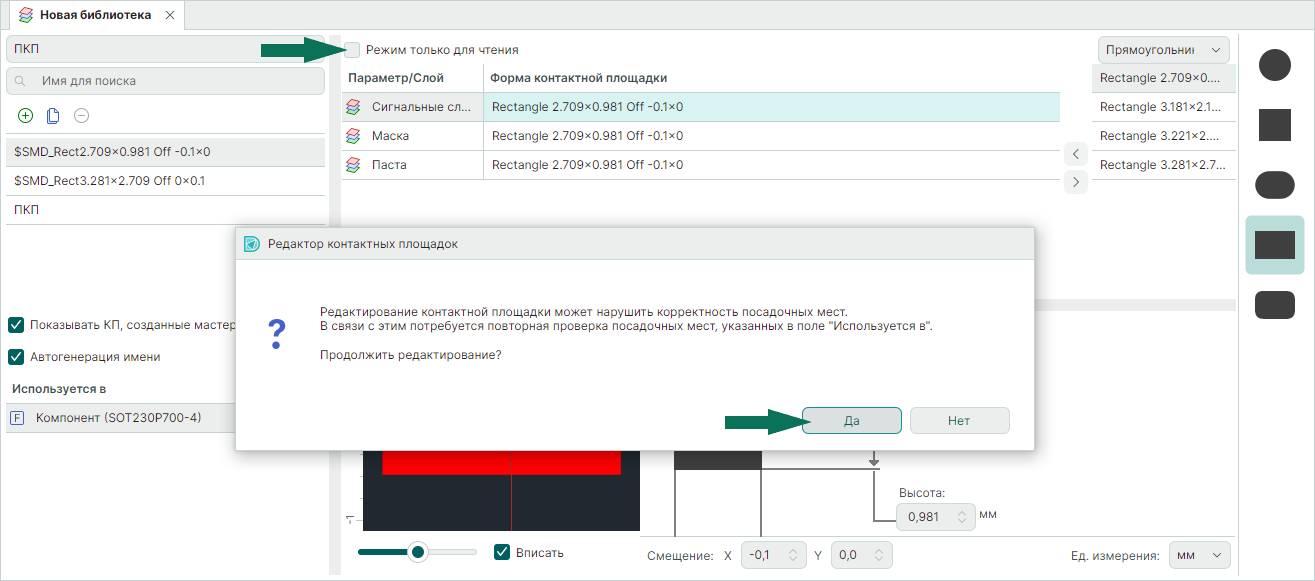Click the duplicate pad copy icon
This screenshot has width=1315, height=581.
tap(53, 115)
